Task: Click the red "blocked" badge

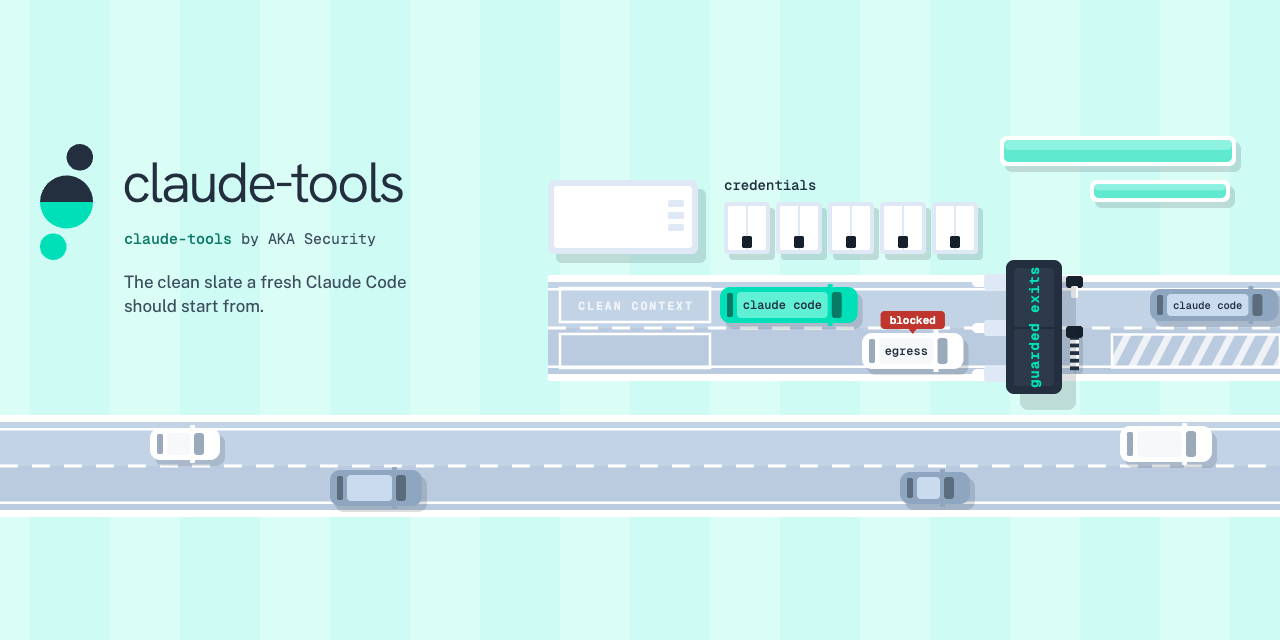Action: [x=912, y=320]
